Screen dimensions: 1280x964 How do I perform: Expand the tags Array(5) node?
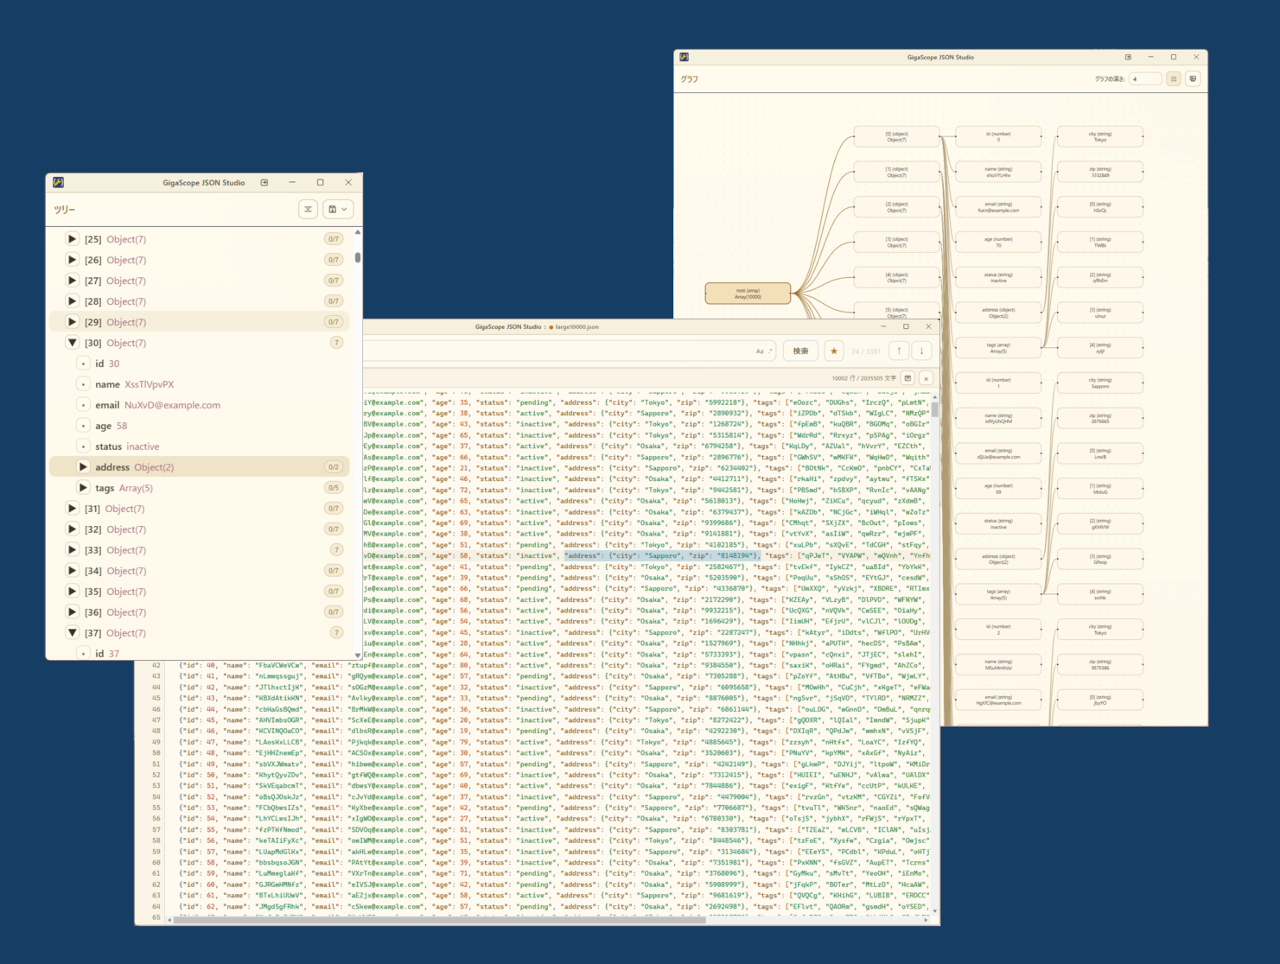[83, 488]
